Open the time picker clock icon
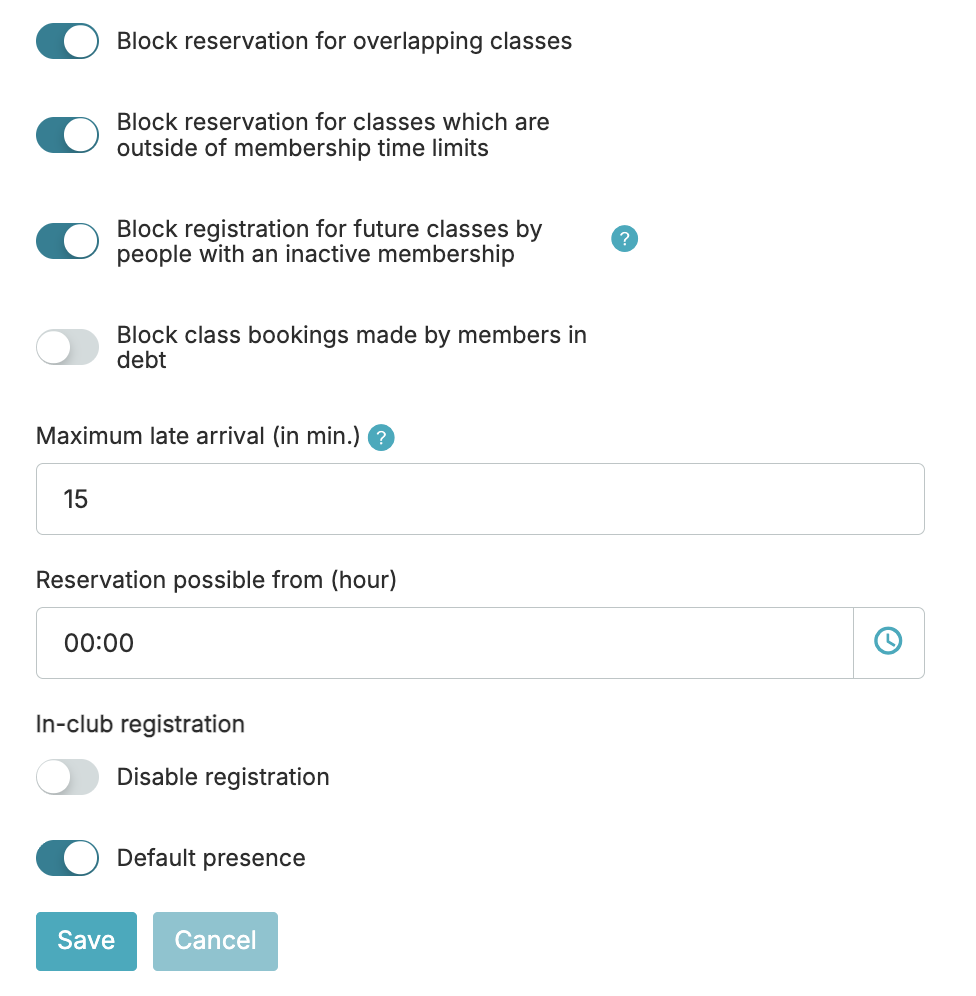The image size is (976, 996). pyautogui.click(x=888, y=642)
